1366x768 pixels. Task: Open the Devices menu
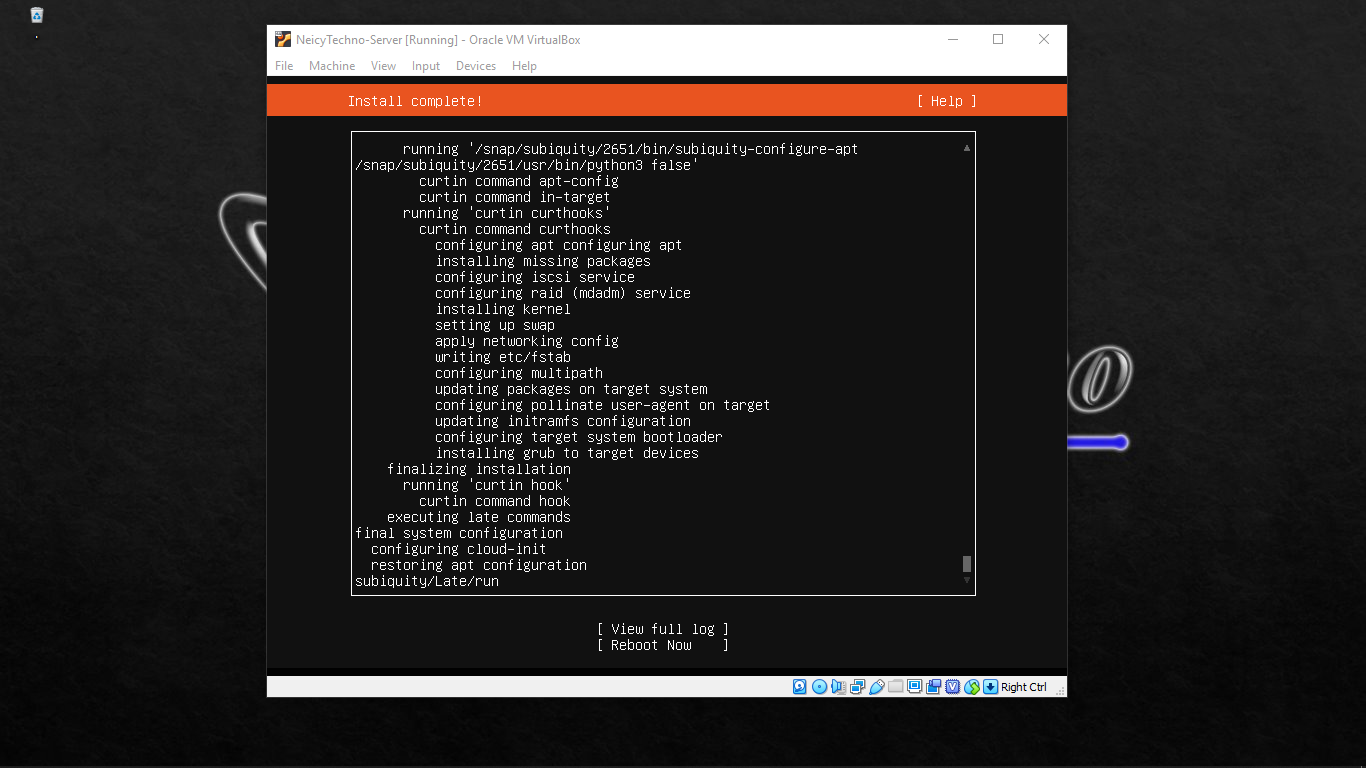tap(476, 66)
